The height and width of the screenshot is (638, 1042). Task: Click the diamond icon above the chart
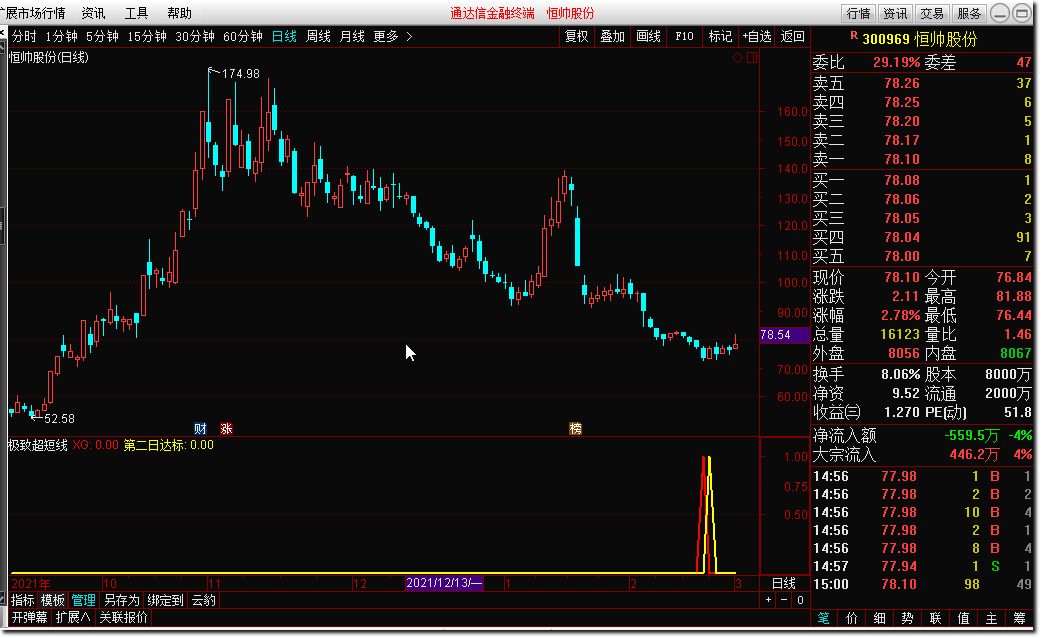737,58
